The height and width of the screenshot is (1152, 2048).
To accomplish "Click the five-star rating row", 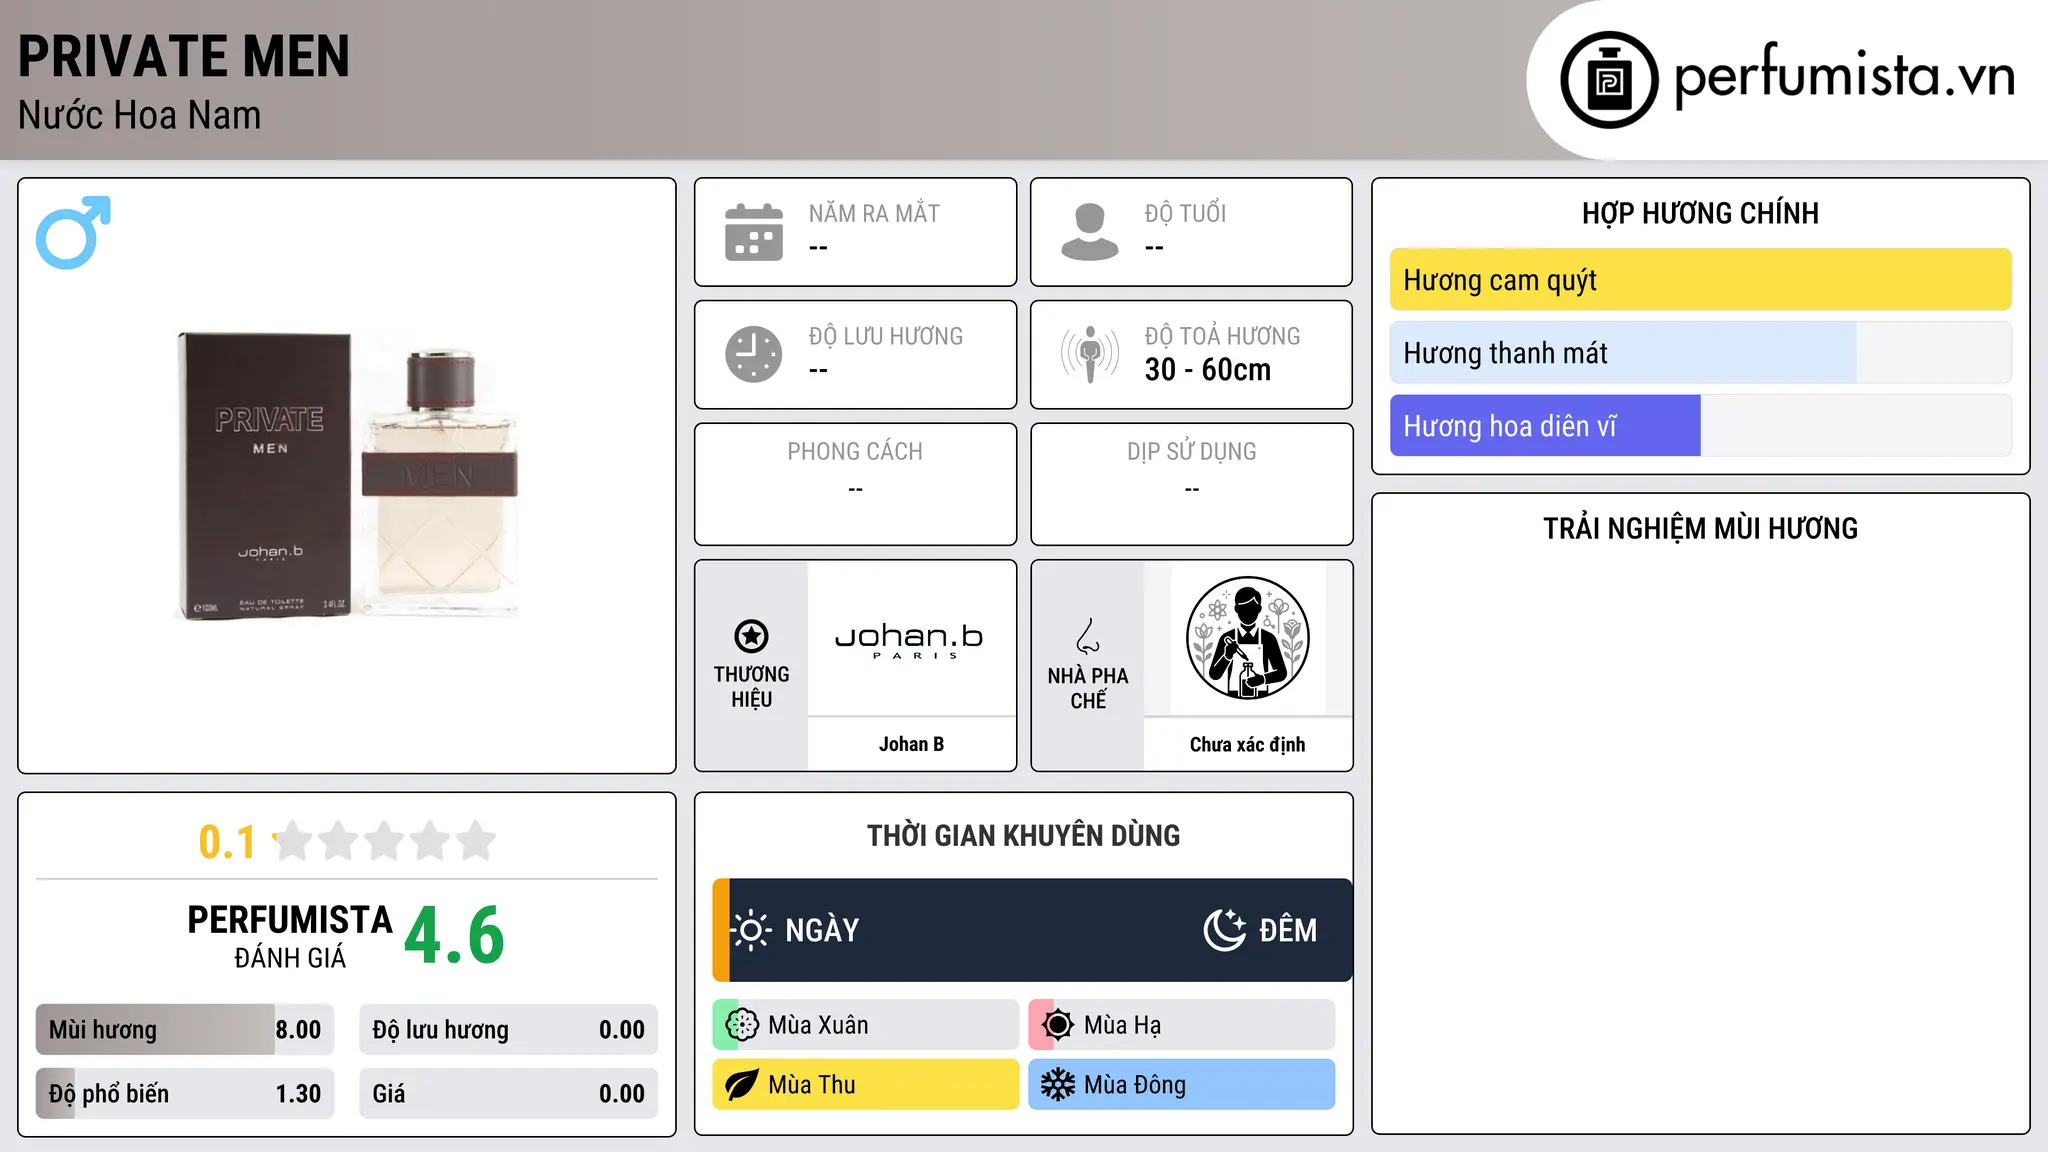I will (385, 841).
